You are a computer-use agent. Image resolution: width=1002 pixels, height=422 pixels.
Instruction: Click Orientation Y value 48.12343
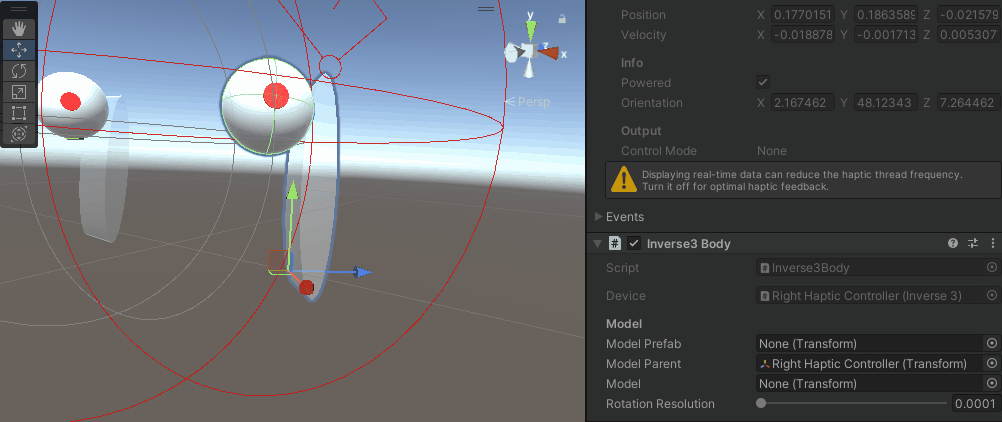coord(885,102)
